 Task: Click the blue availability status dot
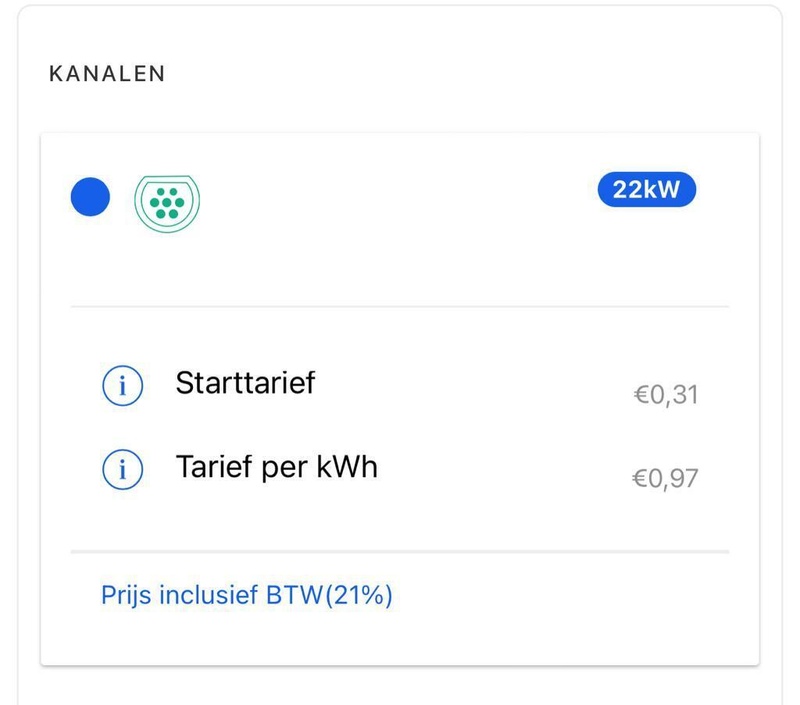point(90,197)
